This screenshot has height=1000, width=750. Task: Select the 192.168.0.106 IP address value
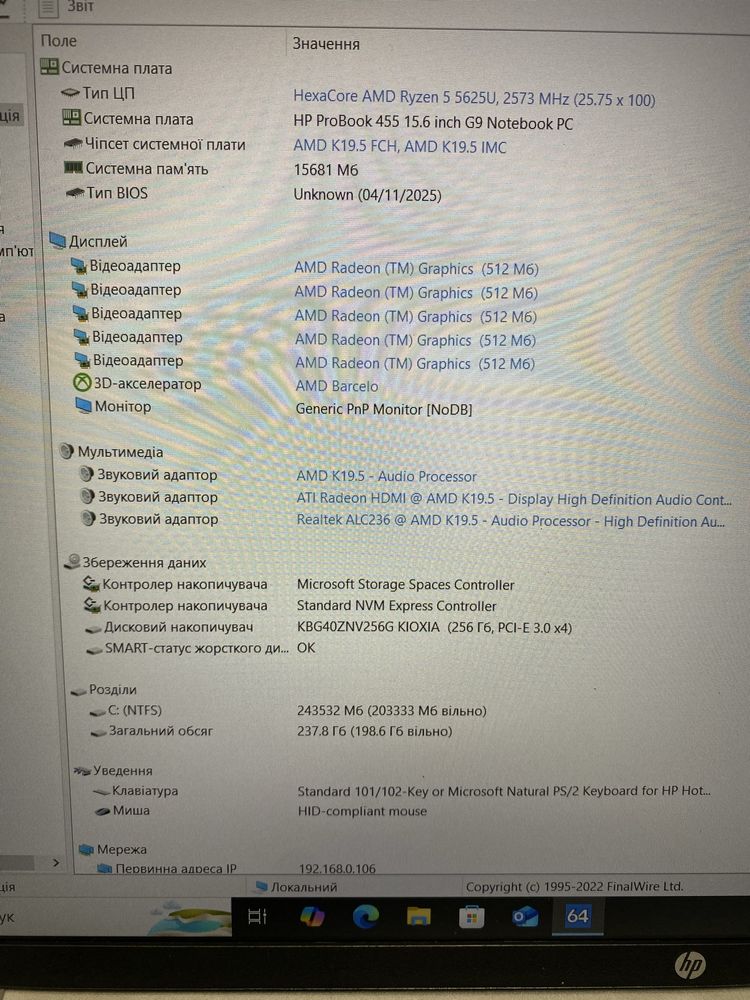click(x=337, y=869)
